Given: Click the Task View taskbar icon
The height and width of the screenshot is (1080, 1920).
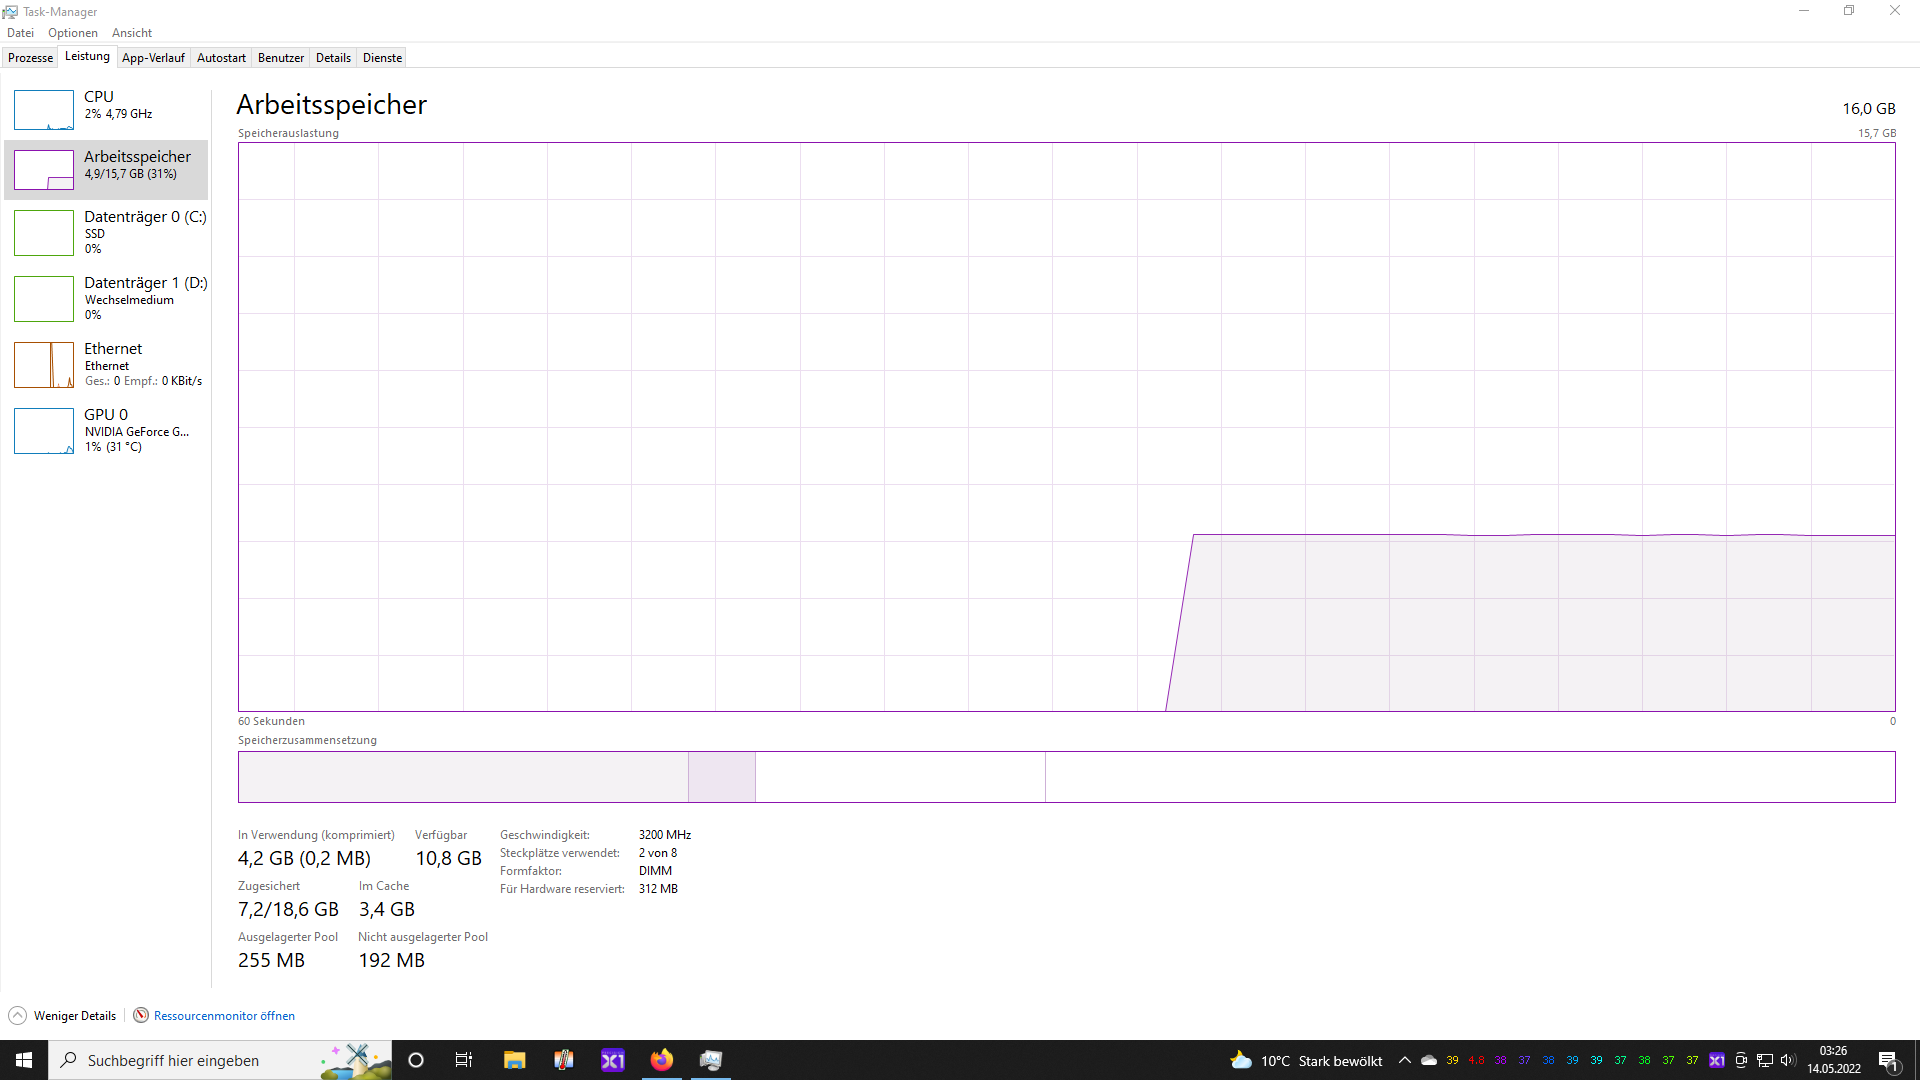Looking at the screenshot, I should pyautogui.click(x=464, y=1060).
